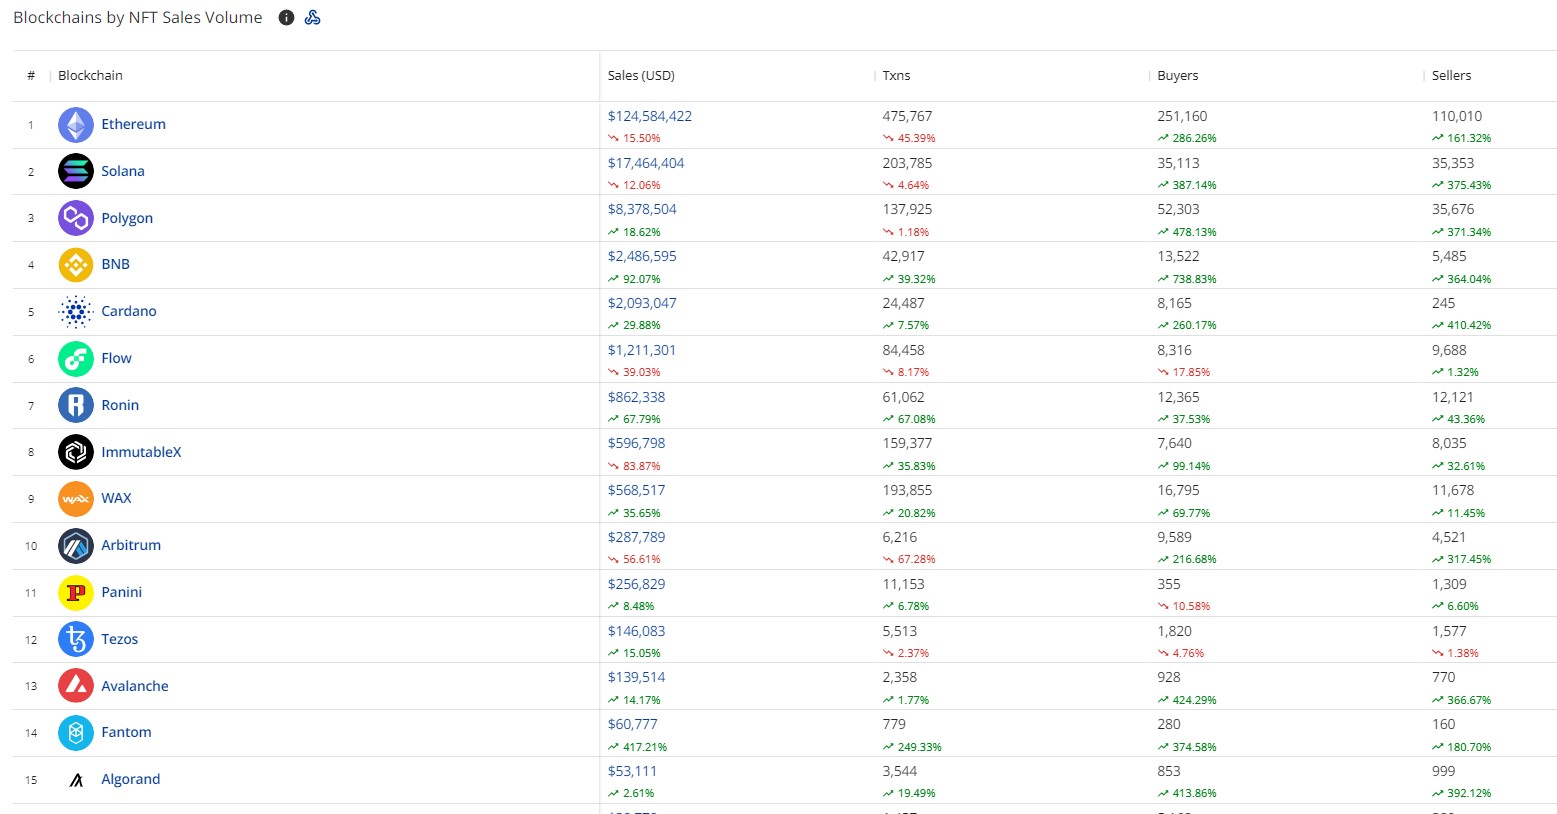
Task: Sort by the Sales (USD) column header
Action: (641, 76)
